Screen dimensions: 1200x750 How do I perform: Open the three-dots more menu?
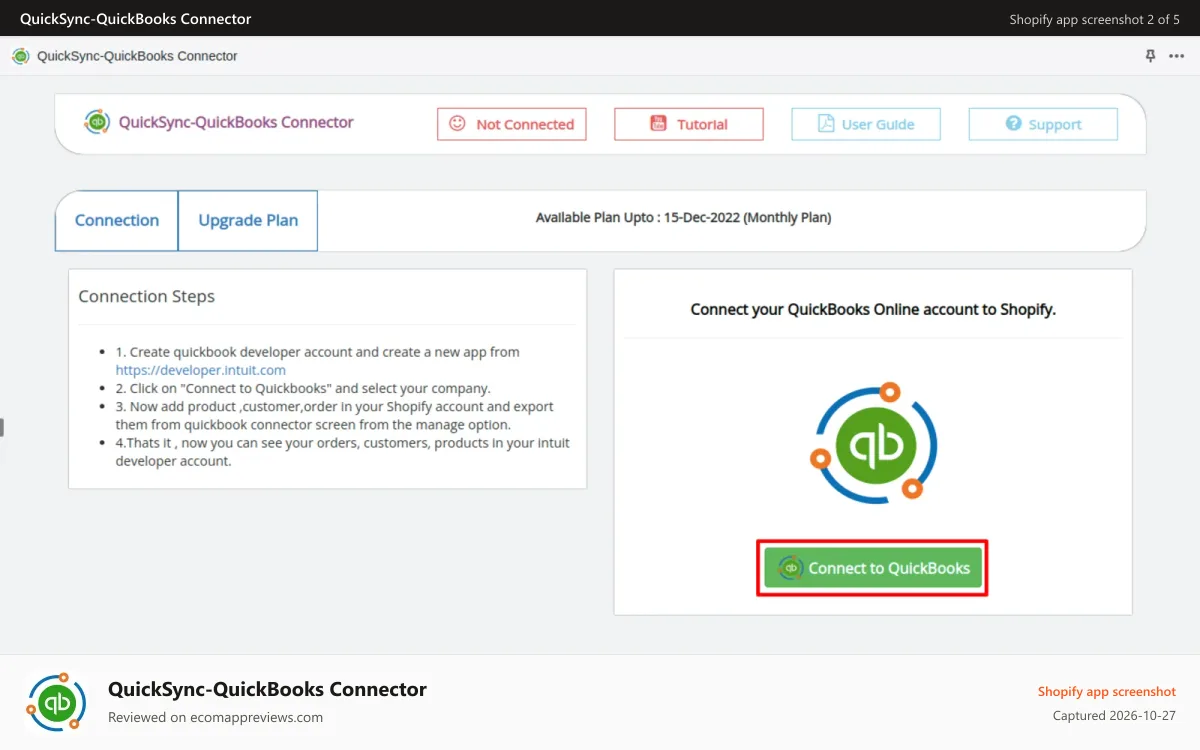coord(1176,56)
